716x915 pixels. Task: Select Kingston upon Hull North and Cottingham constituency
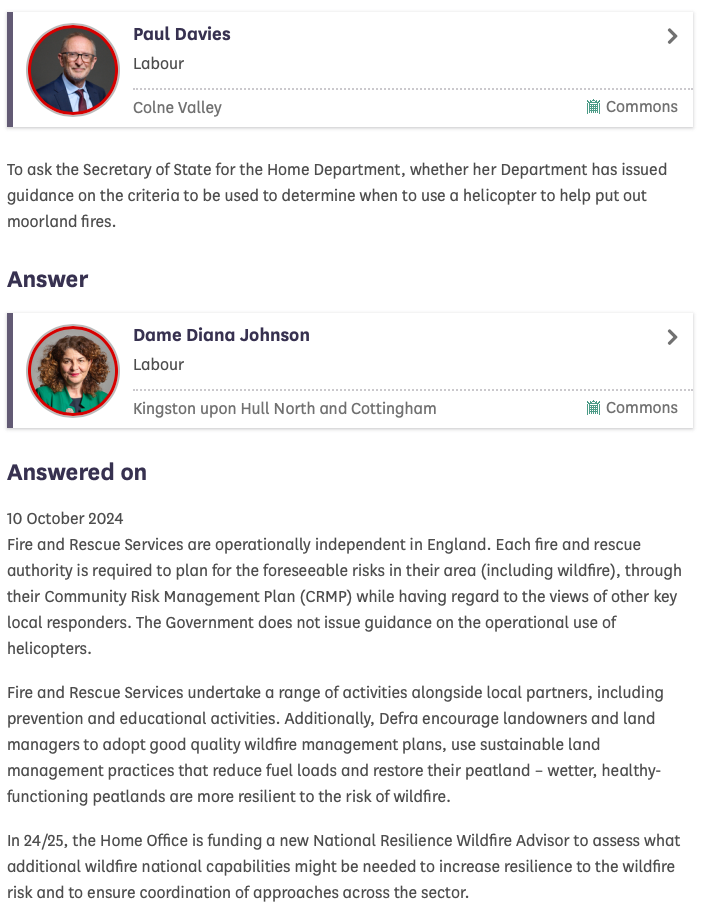(x=284, y=409)
